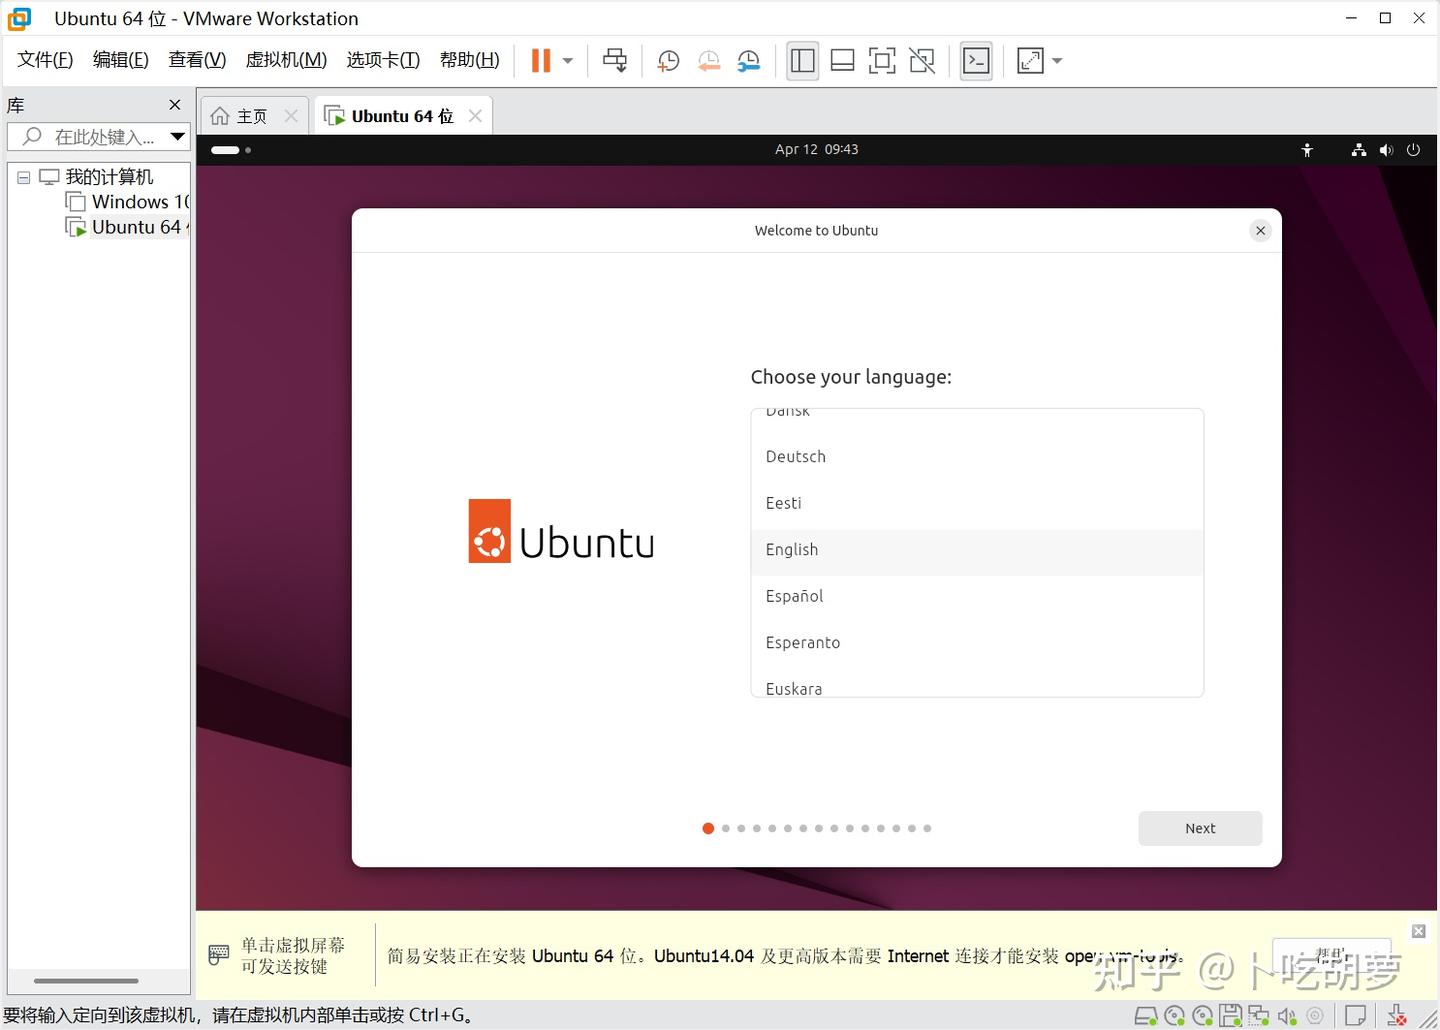
Task: Open the 虚拟机(M) menu
Action: pos(286,59)
